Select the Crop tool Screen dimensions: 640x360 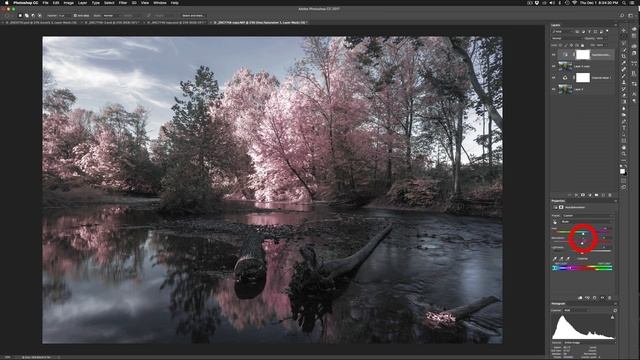tap(624, 56)
